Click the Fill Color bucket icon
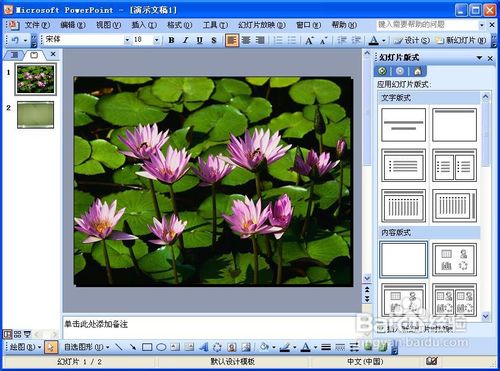Image resolution: width=500 pixels, height=371 pixels. (x=264, y=347)
